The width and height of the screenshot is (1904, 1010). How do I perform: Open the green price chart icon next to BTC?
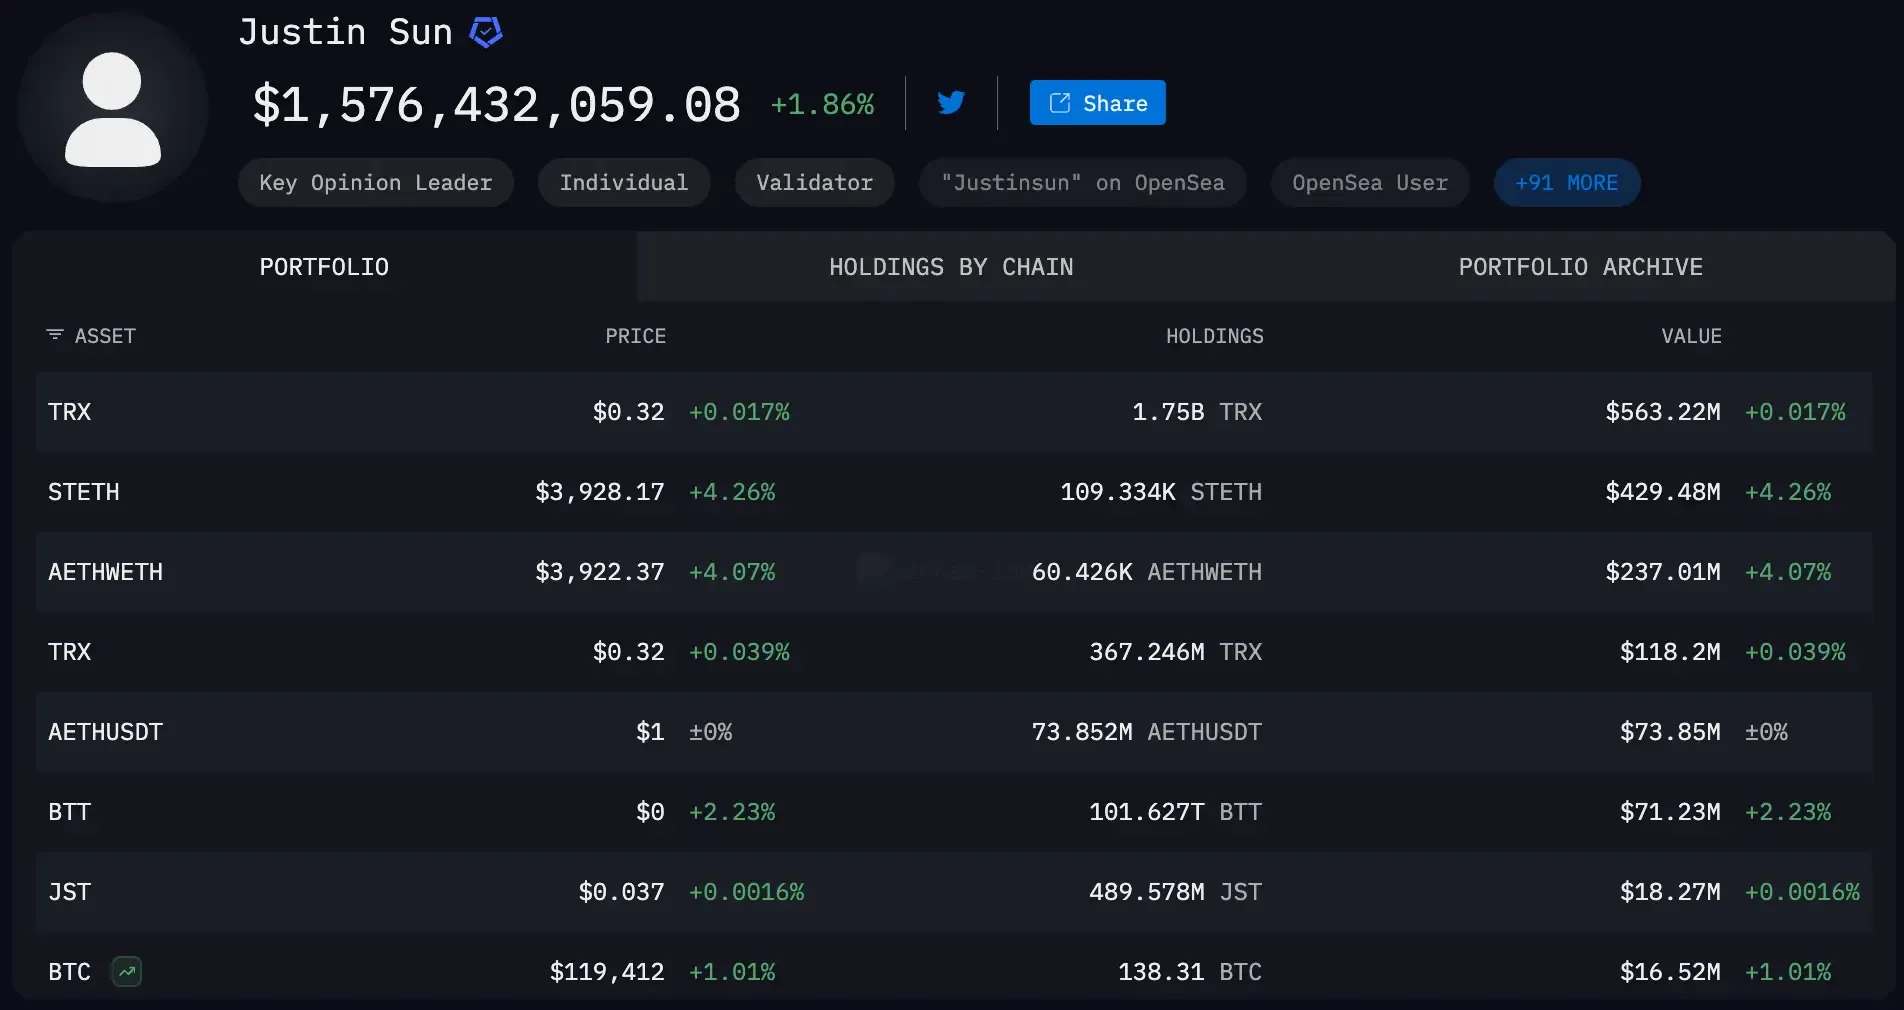tap(126, 971)
